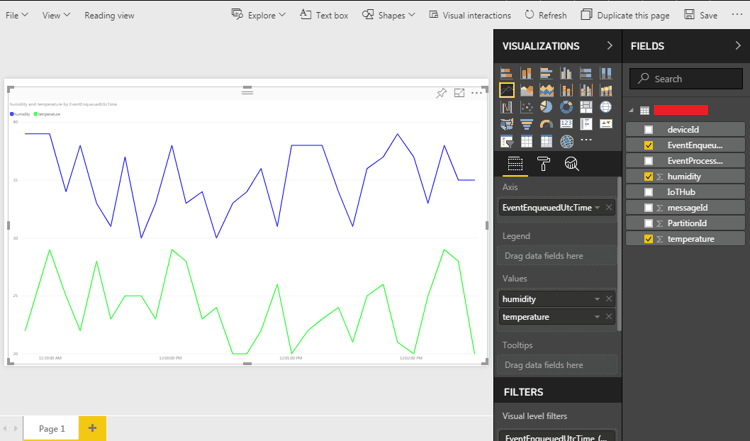Tick the IoTHub field checkbox
Viewport: 750px width, 441px height.
(649, 192)
